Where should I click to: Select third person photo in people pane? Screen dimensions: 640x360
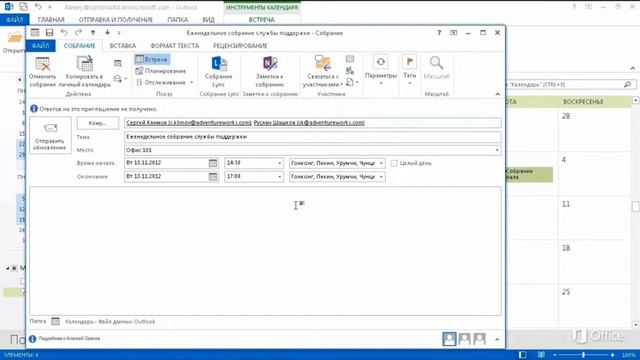tap(479, 339)
